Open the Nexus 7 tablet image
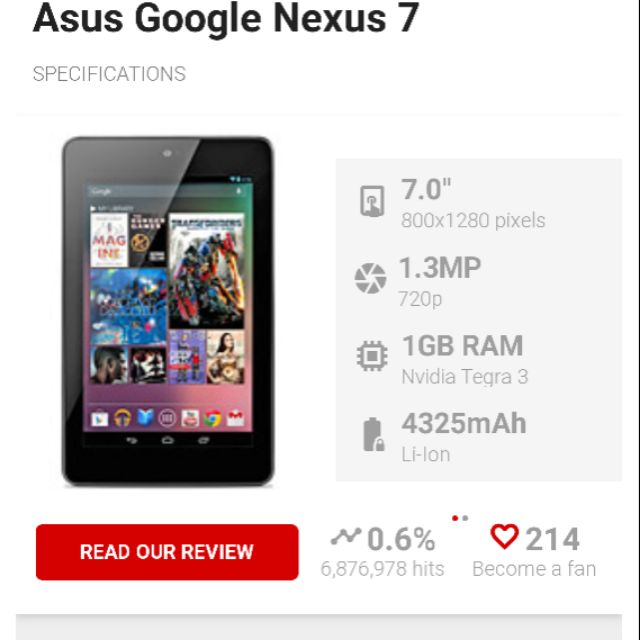Viewport: 640px width, 640px height. [168, 312]
